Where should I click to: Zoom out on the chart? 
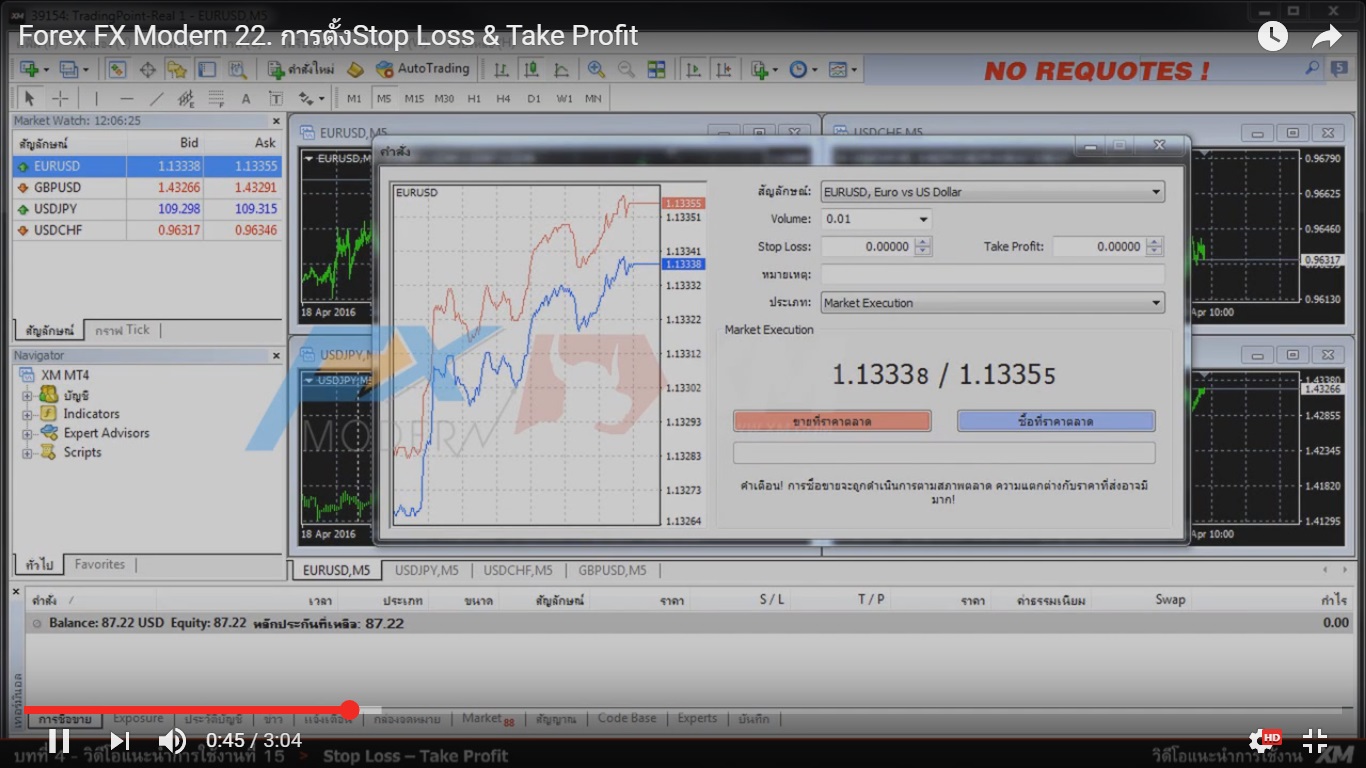coord(626,69)
